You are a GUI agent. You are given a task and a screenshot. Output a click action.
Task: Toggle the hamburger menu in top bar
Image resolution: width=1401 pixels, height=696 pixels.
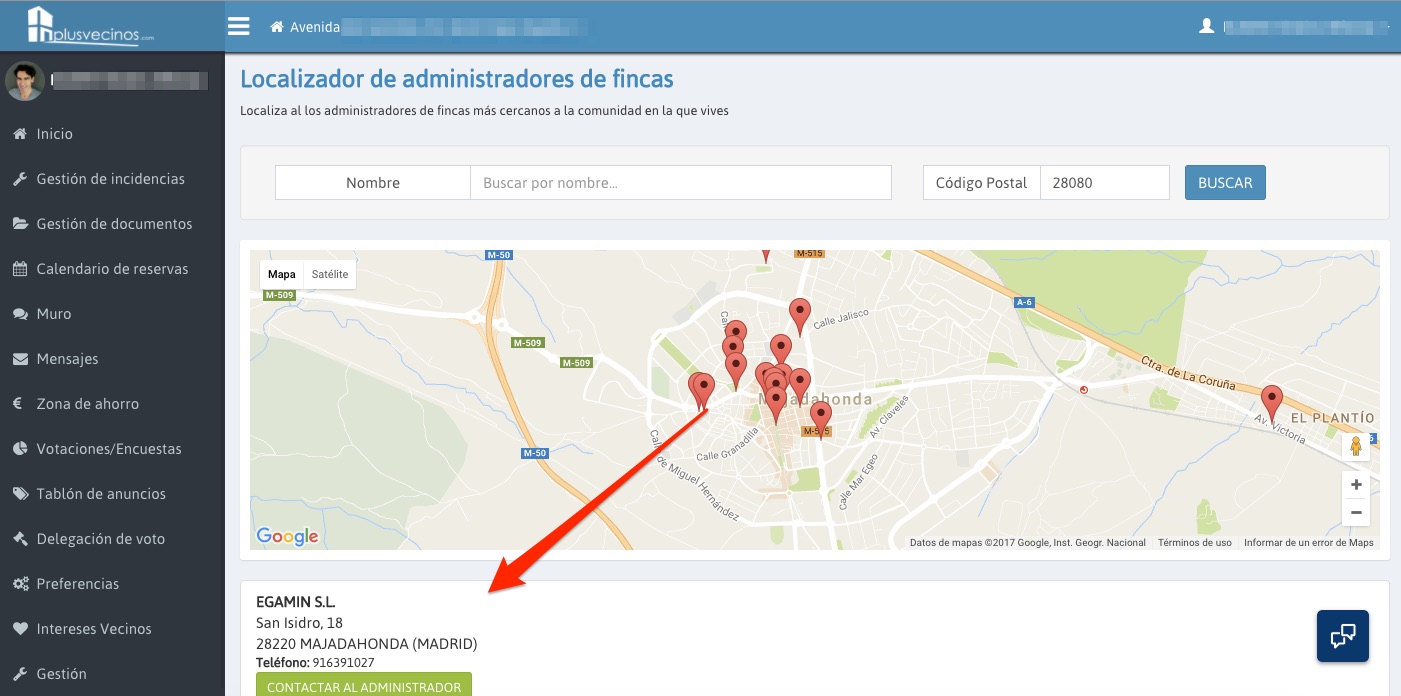click(x=238, y=26)
